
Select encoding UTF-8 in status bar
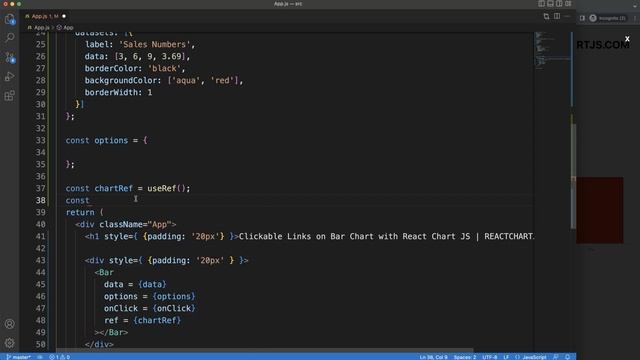(490, 357)
